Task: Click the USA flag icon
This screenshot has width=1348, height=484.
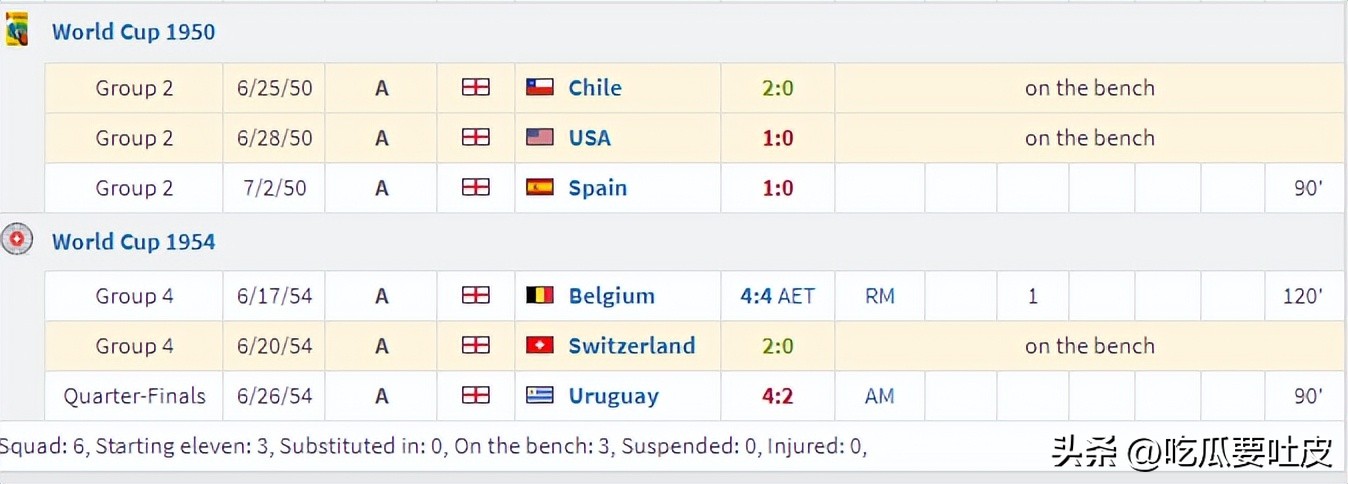Action: pos(540,138)
